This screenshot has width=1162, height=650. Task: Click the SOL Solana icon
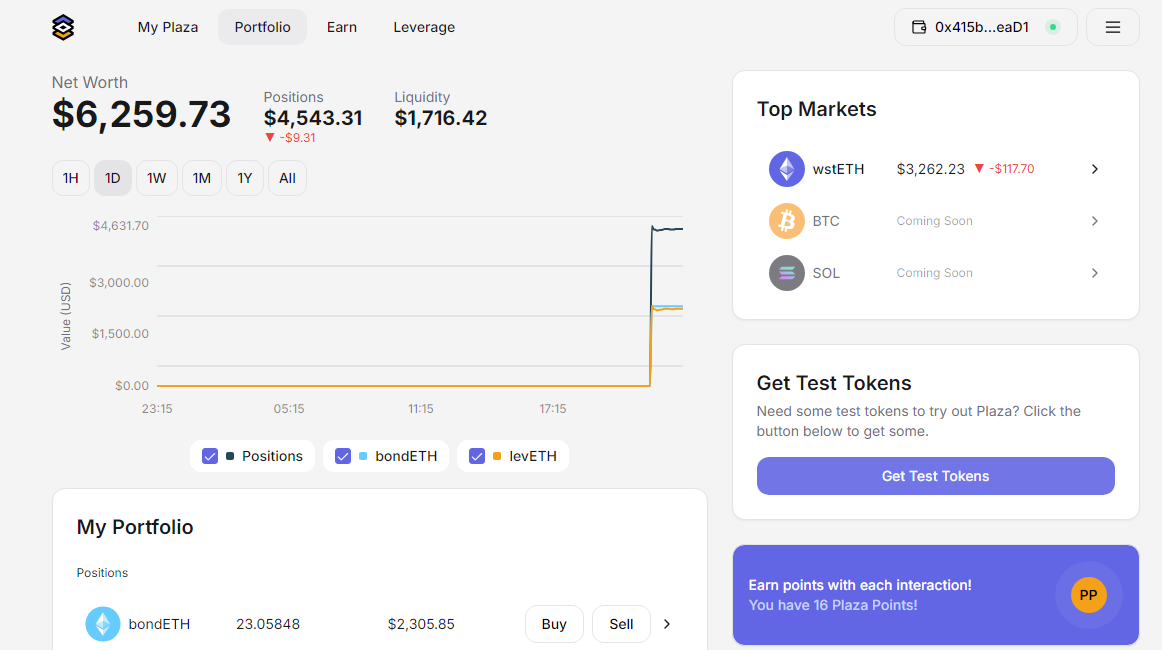coord(786,273)
